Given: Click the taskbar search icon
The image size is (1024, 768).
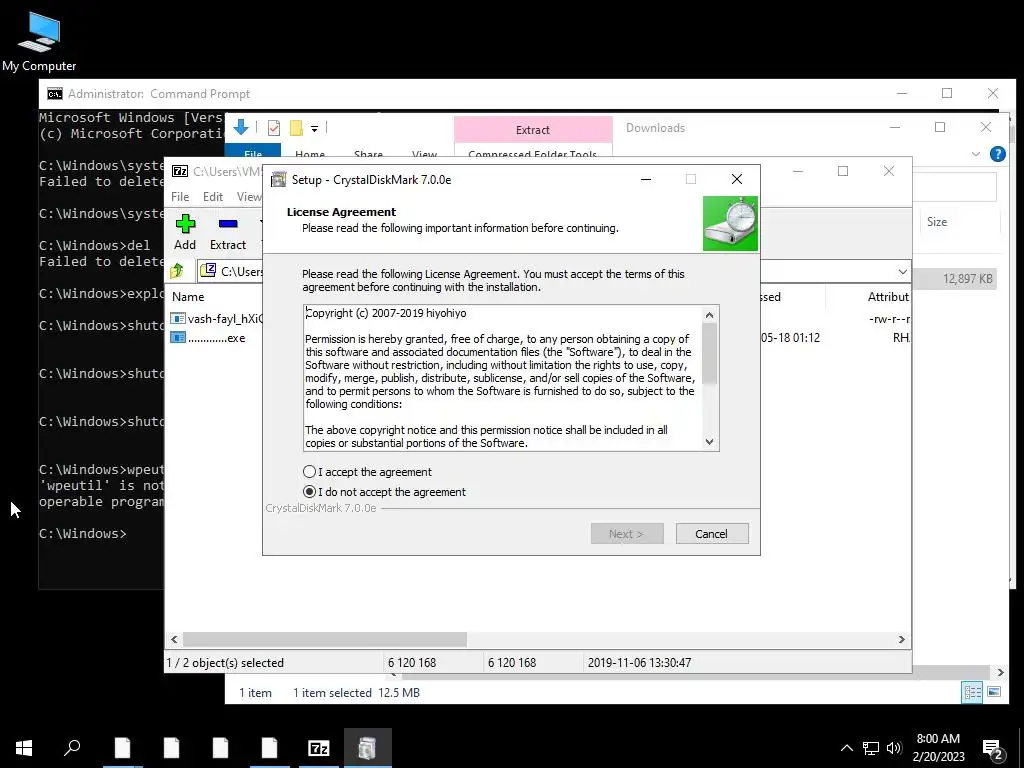Looking at the screenshot, I should pos(72,748).
